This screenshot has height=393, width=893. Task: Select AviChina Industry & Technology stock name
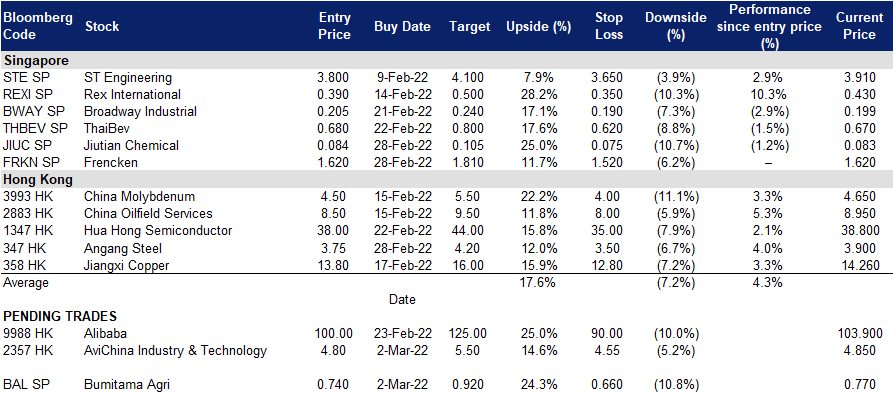click(175, 351)
